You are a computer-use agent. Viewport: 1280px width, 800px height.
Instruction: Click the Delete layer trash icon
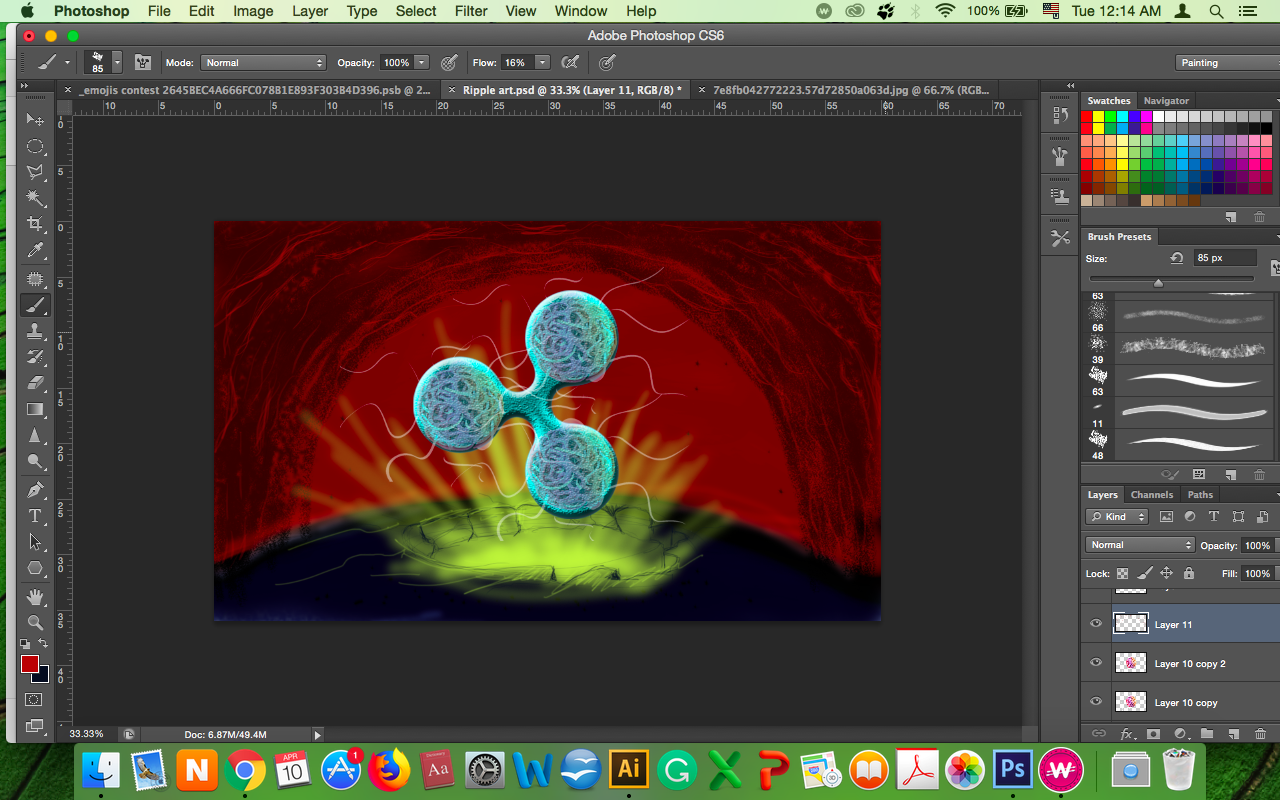point(1259,733)
